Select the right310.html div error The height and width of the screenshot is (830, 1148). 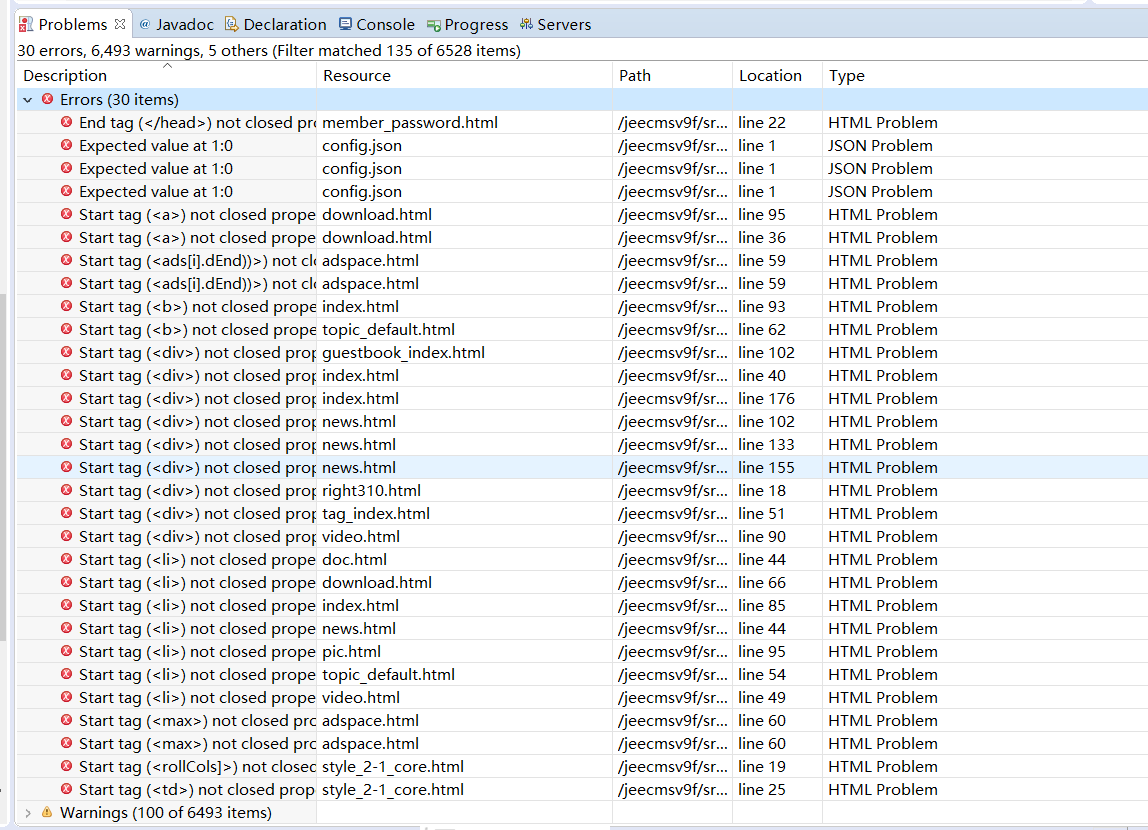[x=371, y=490]
